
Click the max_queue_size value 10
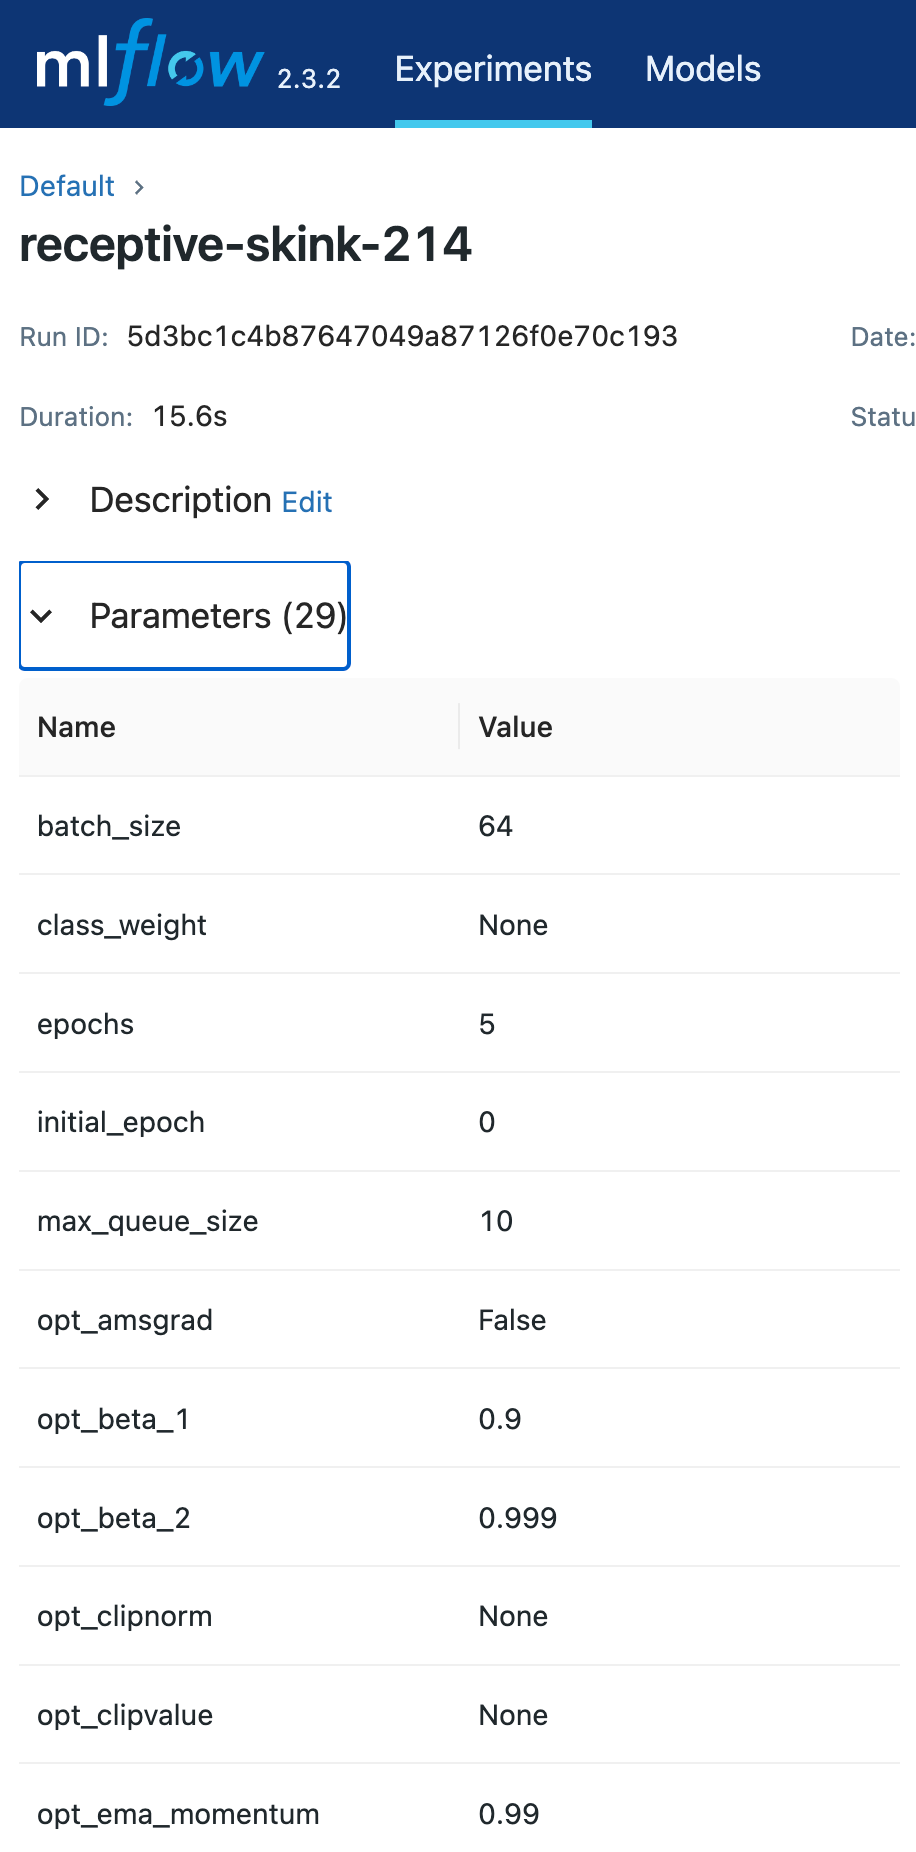496,1221
